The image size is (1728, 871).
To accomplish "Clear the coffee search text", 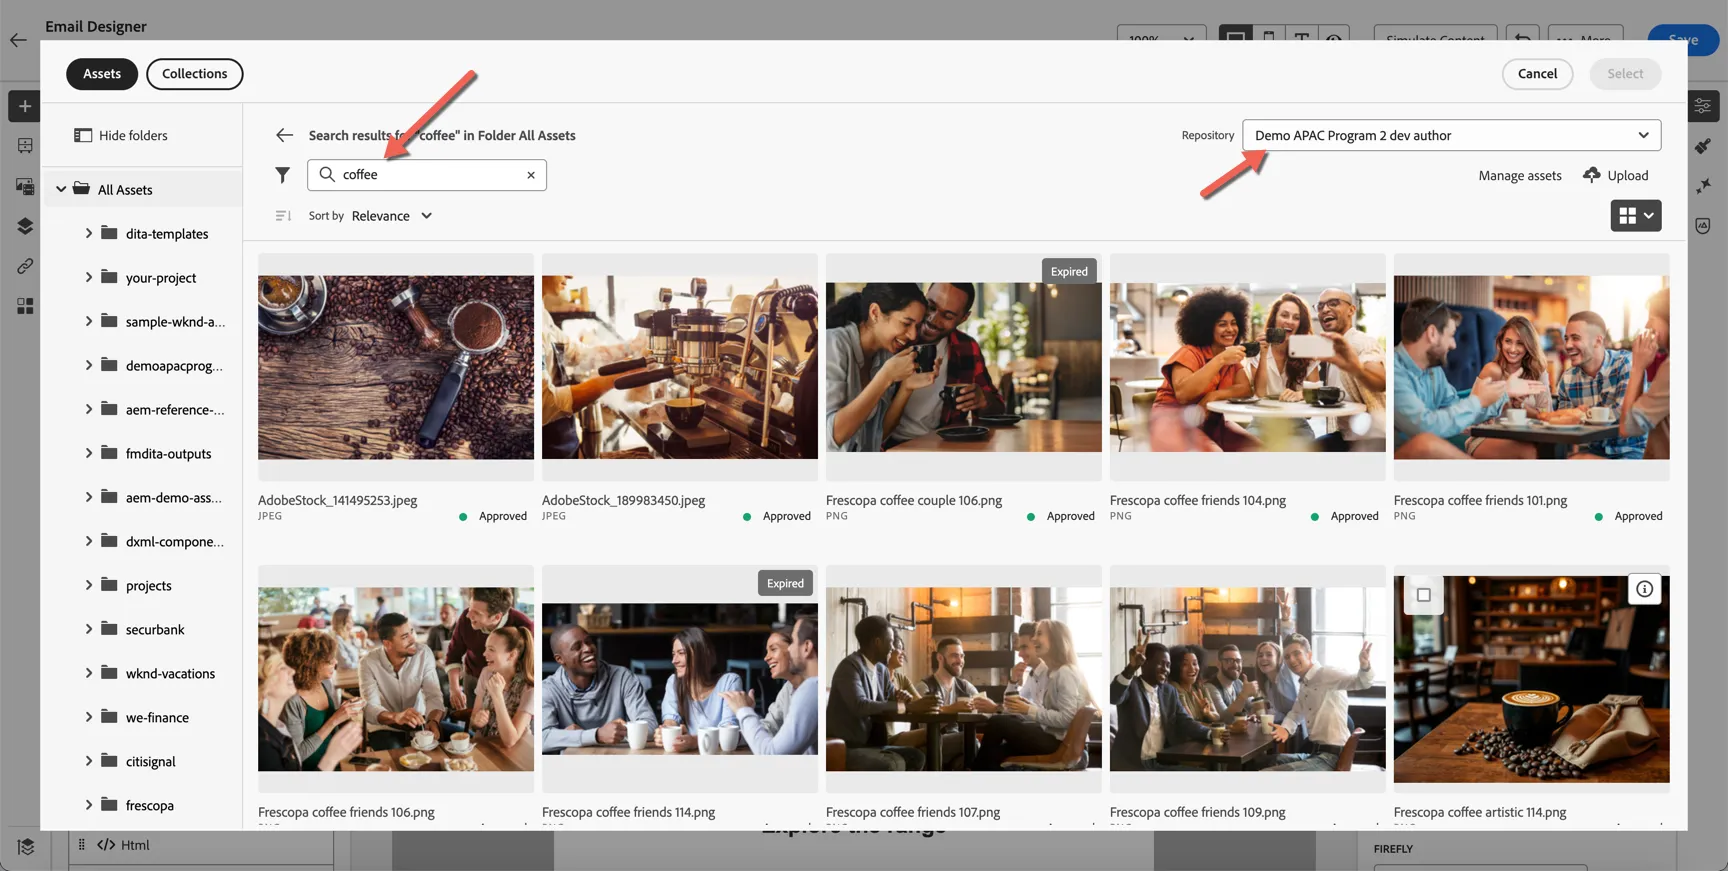I will [x=531, y=175].
